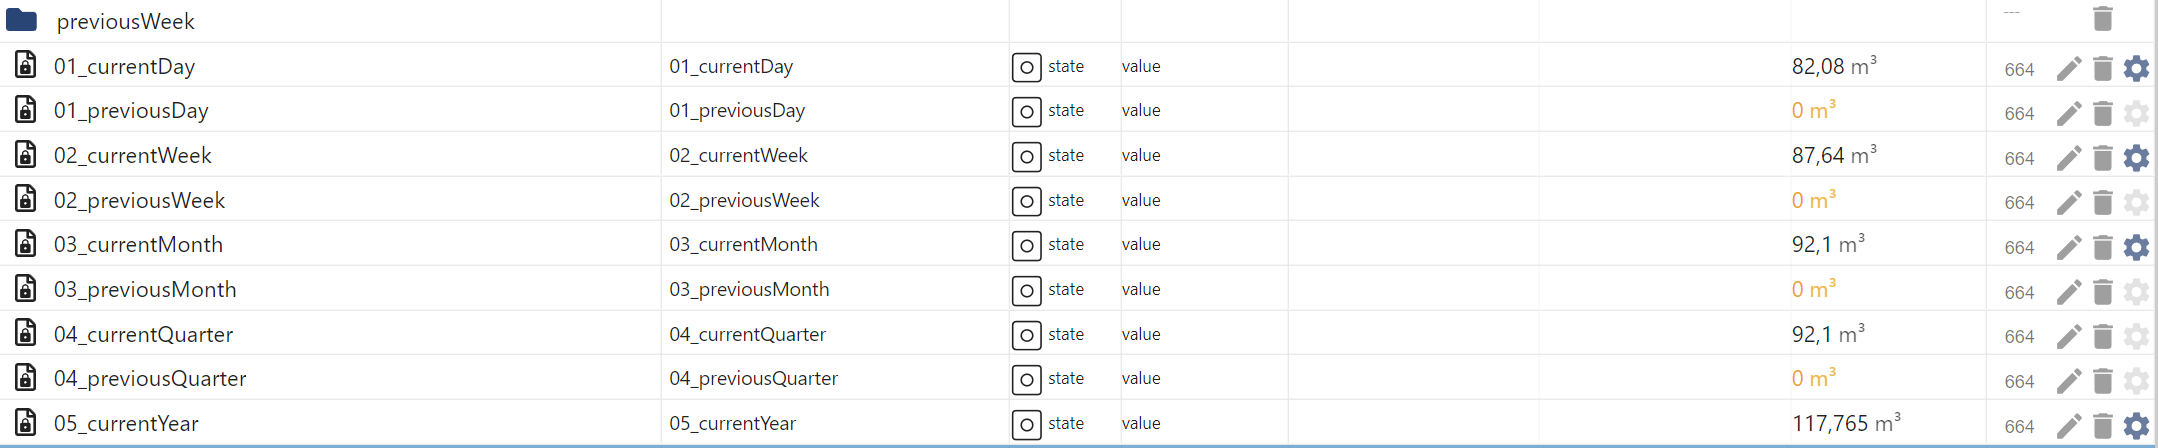Delete the 03_currentMonth state object
2158x448 pixels.
pos(2103,247)
